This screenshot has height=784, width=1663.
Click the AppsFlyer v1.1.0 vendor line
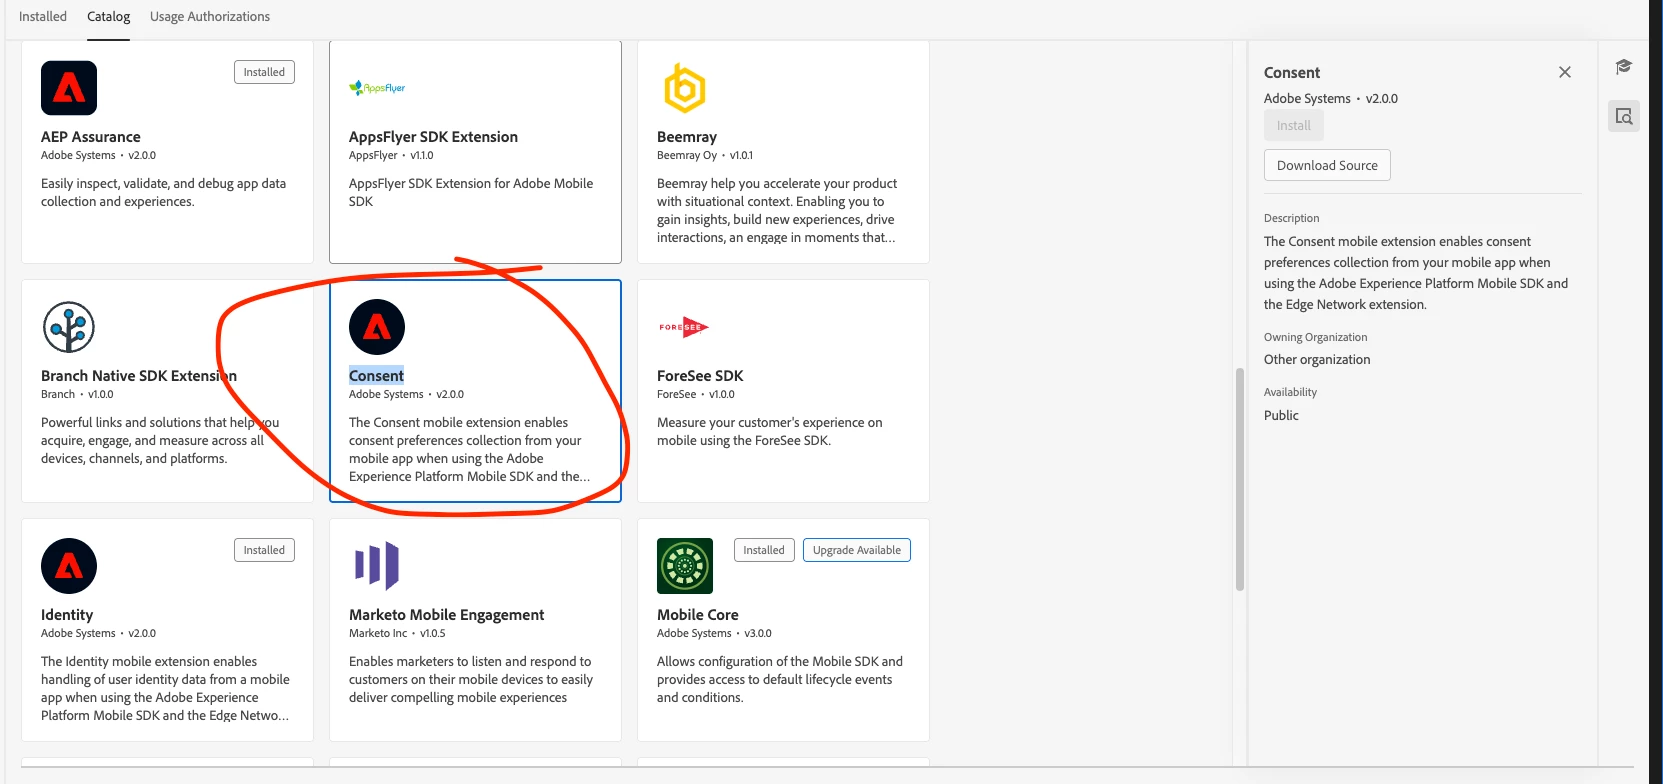click(391, 156)
